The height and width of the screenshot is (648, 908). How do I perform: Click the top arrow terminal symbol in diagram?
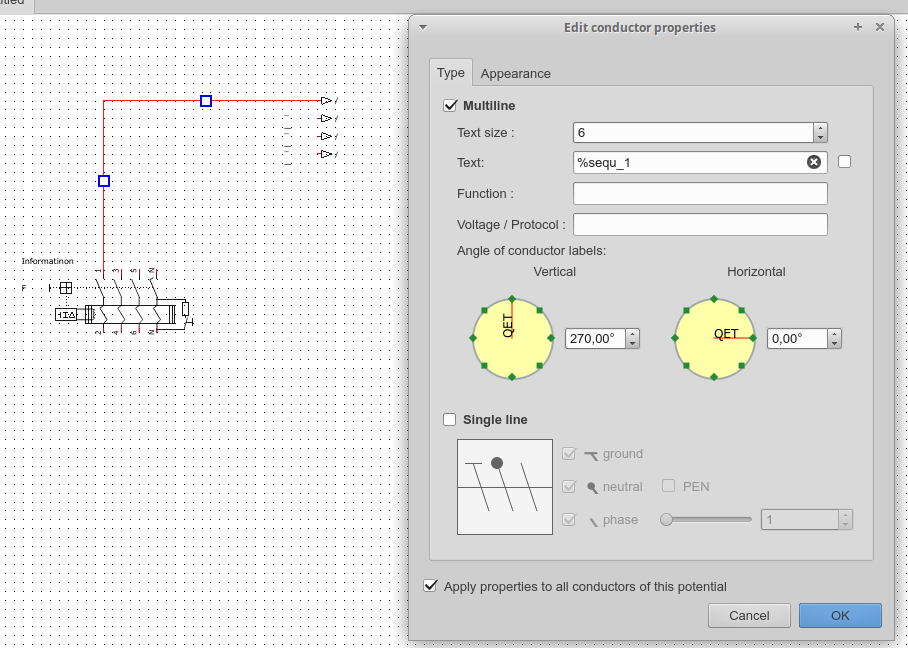(x=326, y=101)
